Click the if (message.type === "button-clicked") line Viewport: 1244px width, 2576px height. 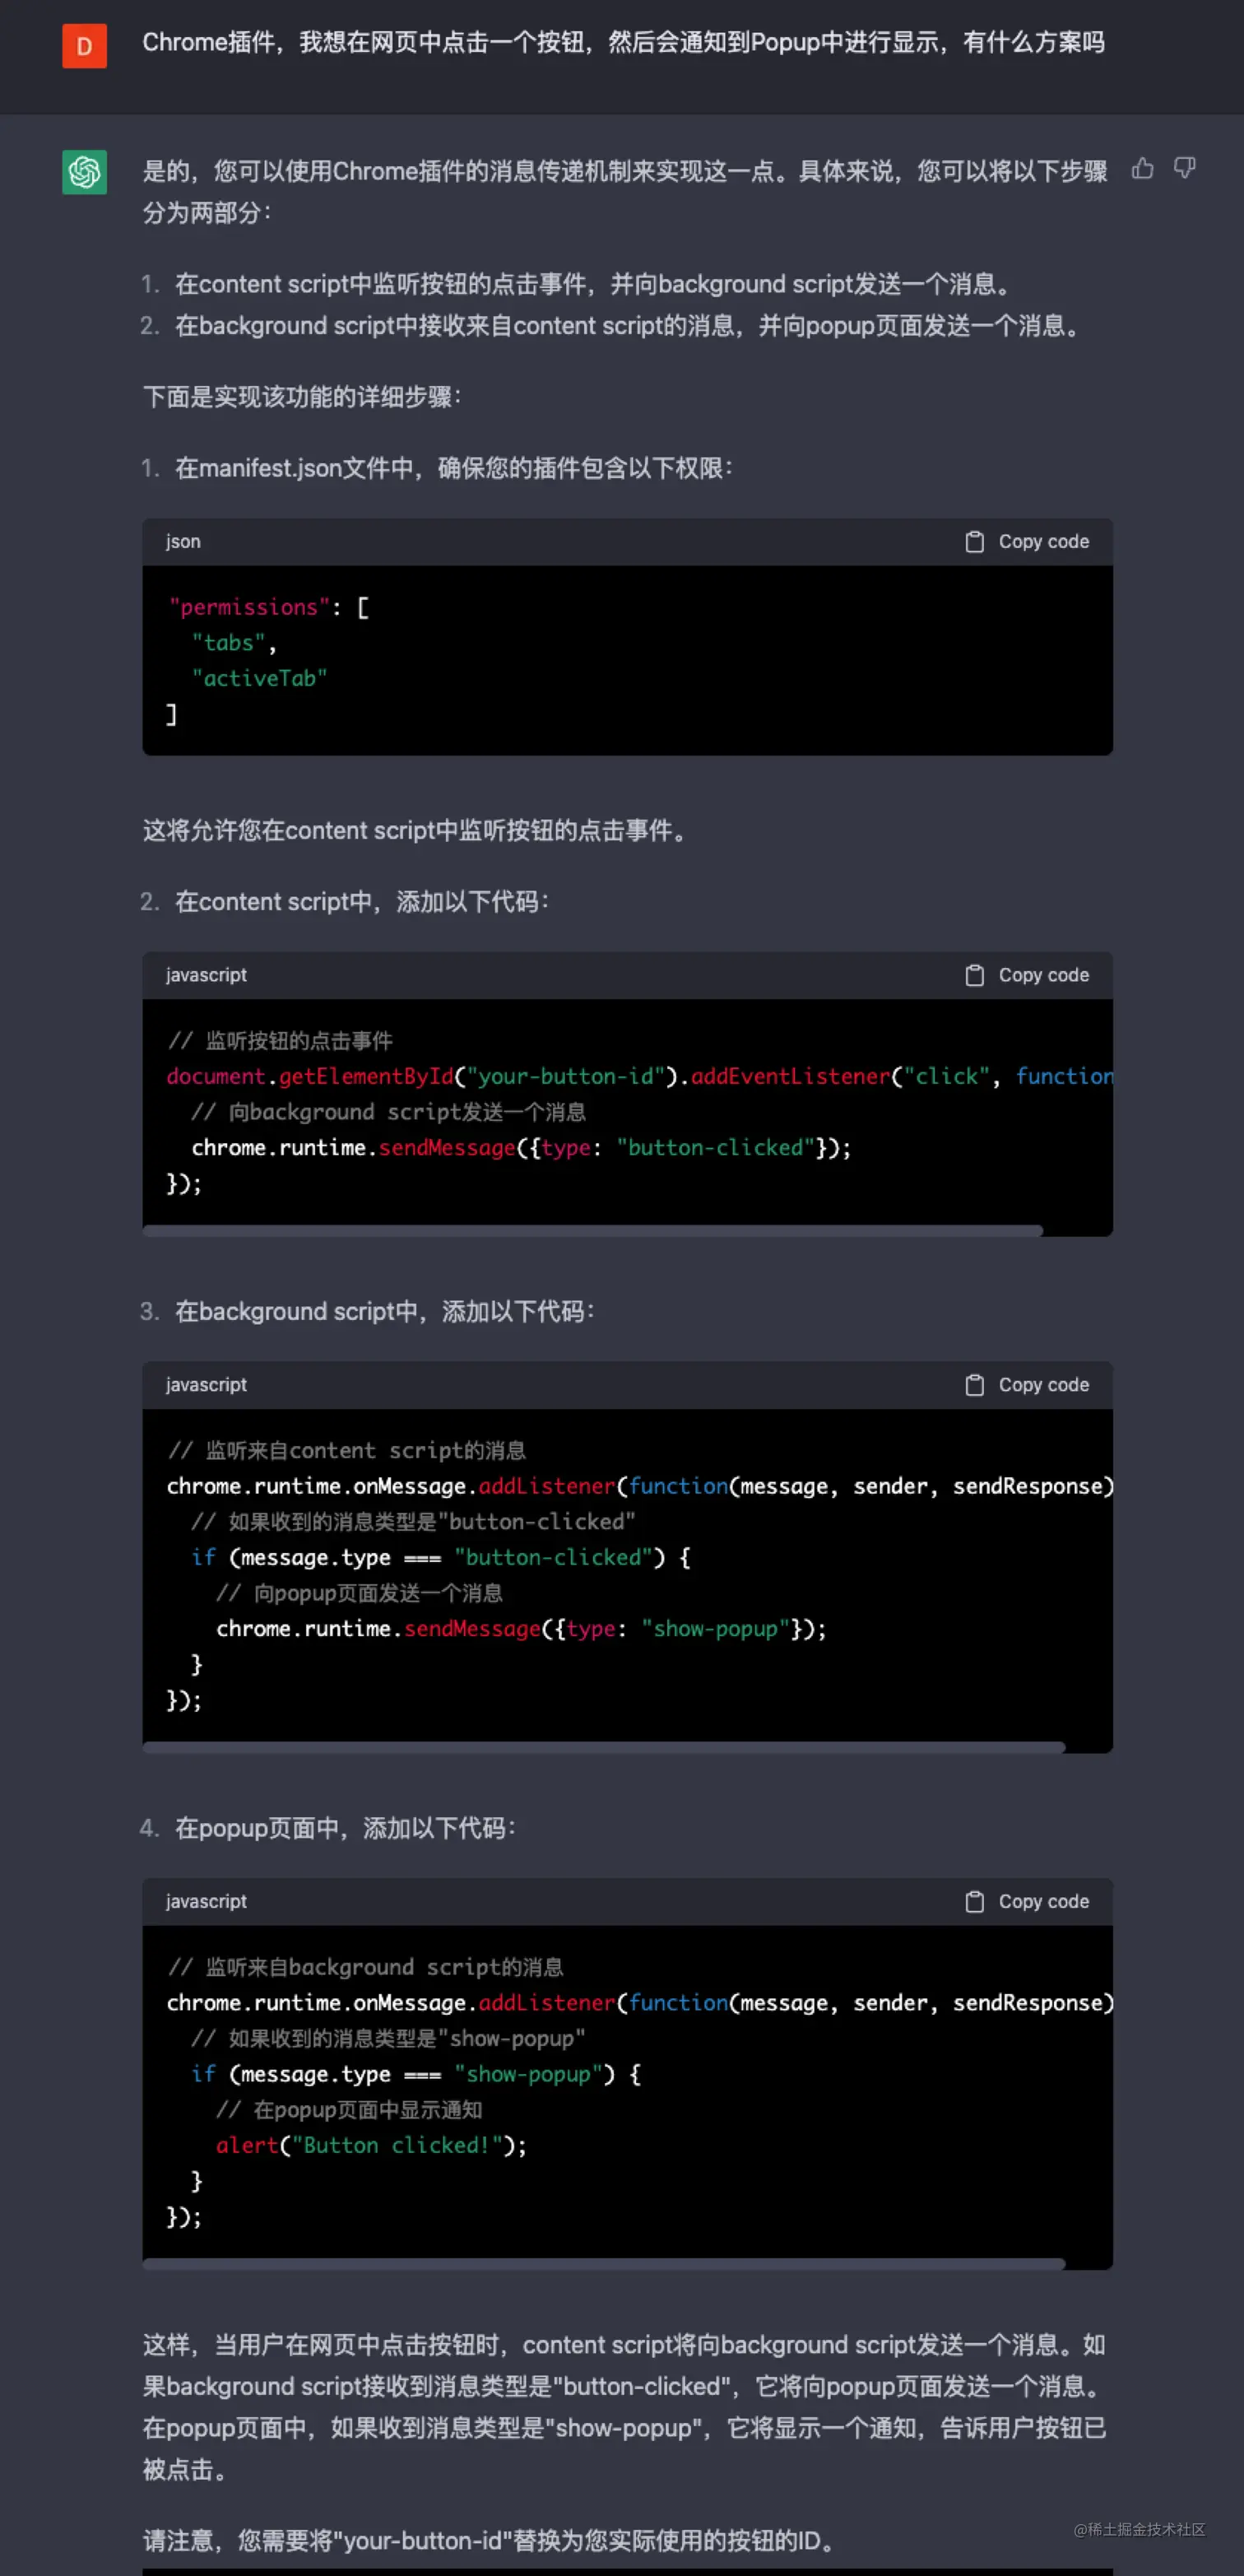pyautogui.click(x=440, y=1558)
